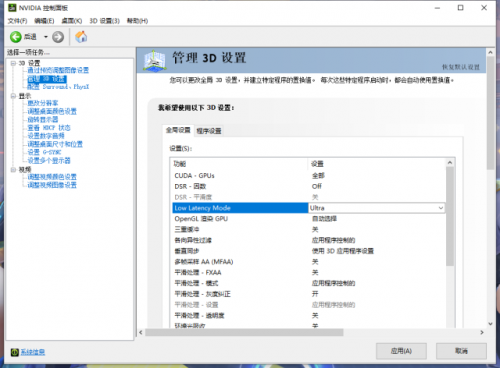
Task: Select the 垂直同步 setting row
Action: 309,251
